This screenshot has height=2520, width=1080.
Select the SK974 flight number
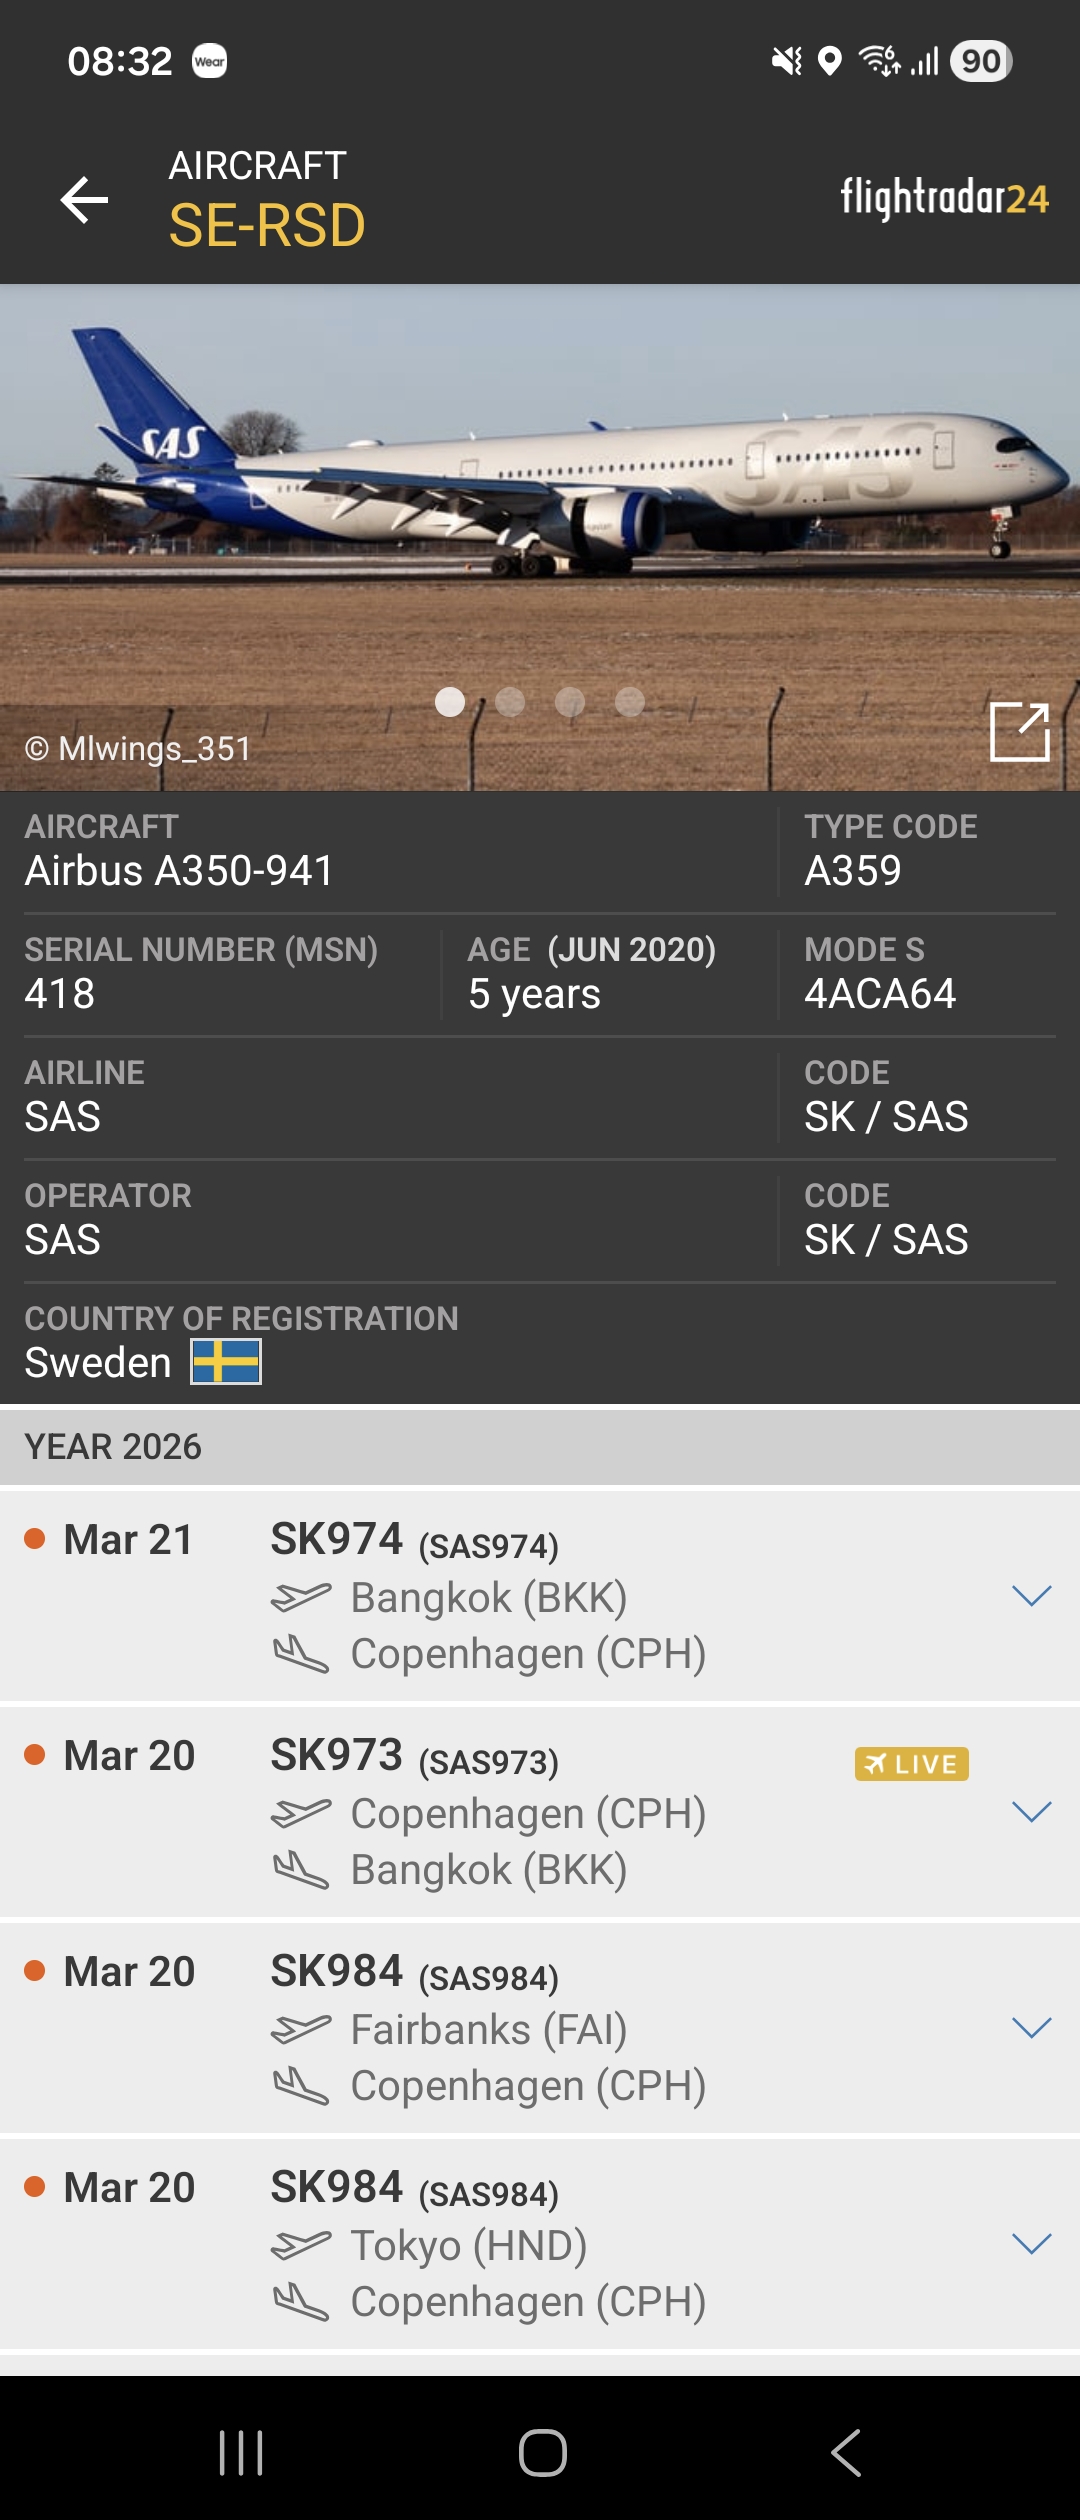[x=337, y=1539]
